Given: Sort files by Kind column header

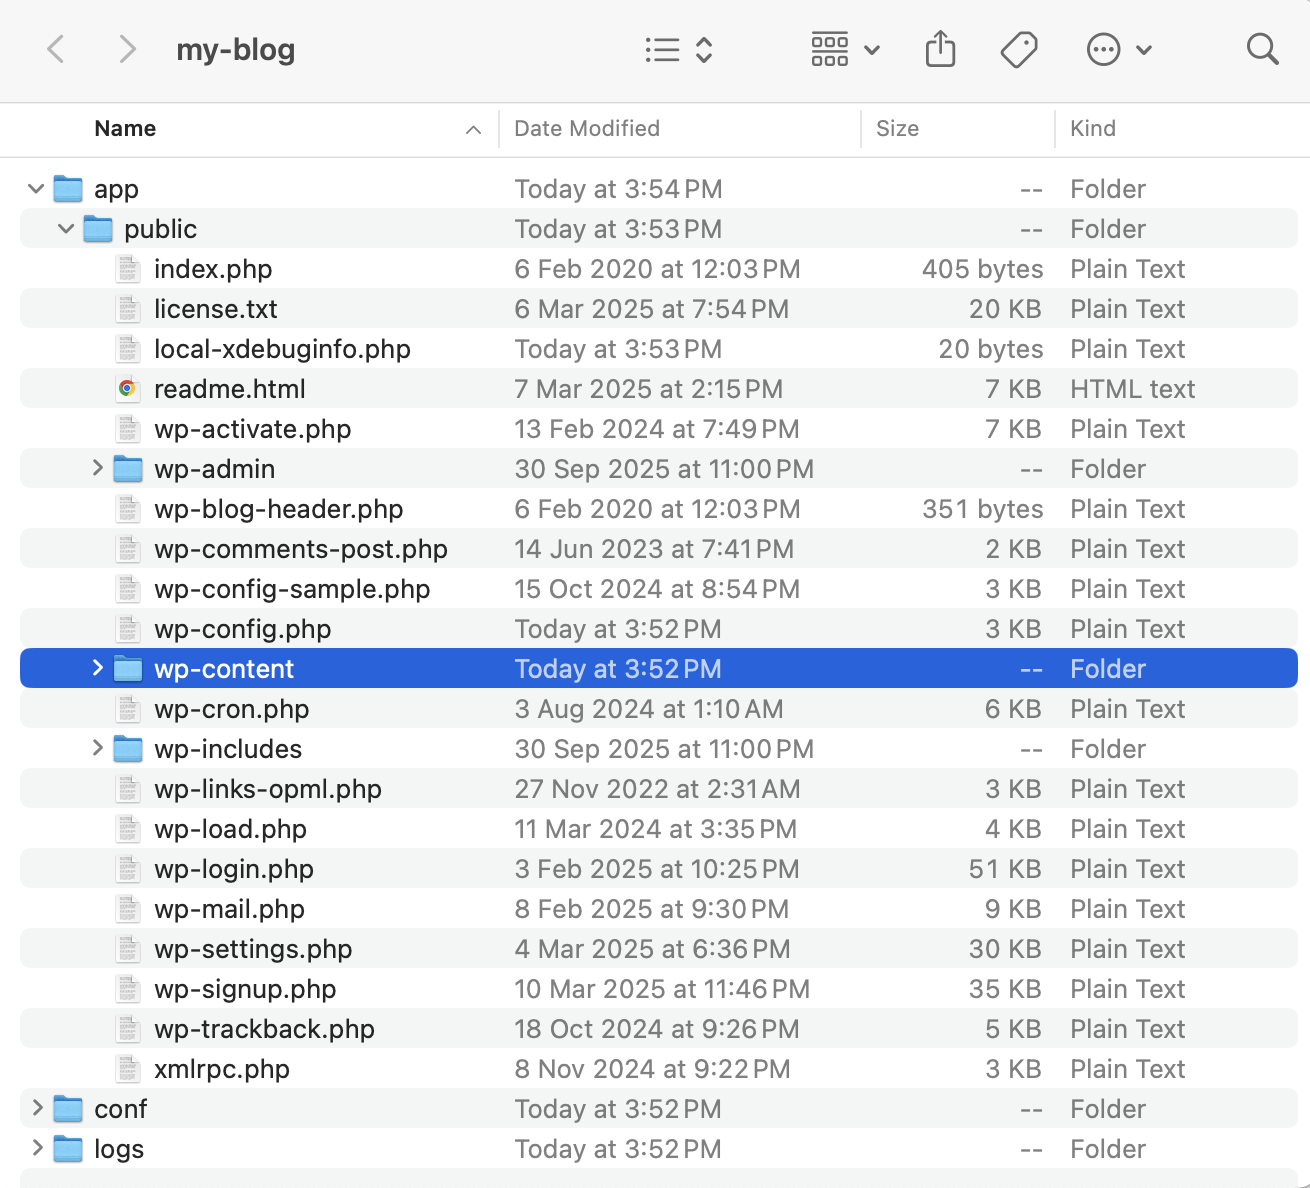Looking at the screenshot, I should tap(1093, 128).
